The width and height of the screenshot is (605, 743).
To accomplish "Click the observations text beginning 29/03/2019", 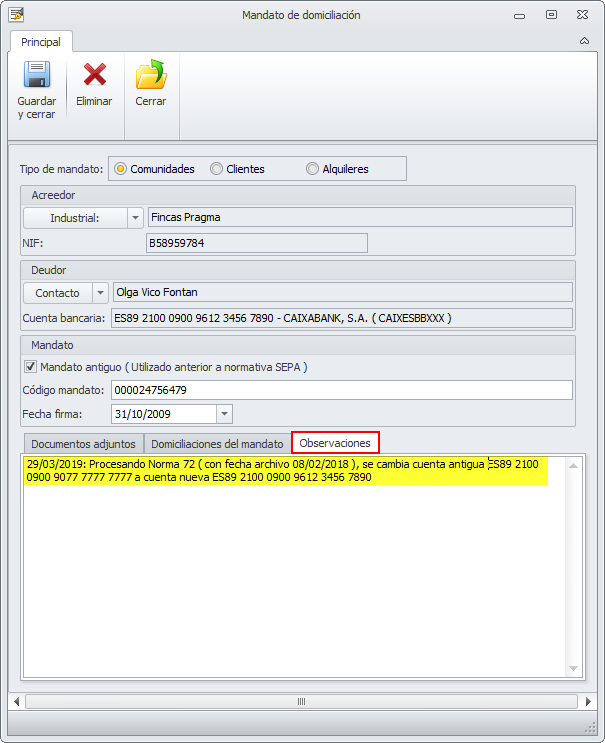I will point(286,471).
